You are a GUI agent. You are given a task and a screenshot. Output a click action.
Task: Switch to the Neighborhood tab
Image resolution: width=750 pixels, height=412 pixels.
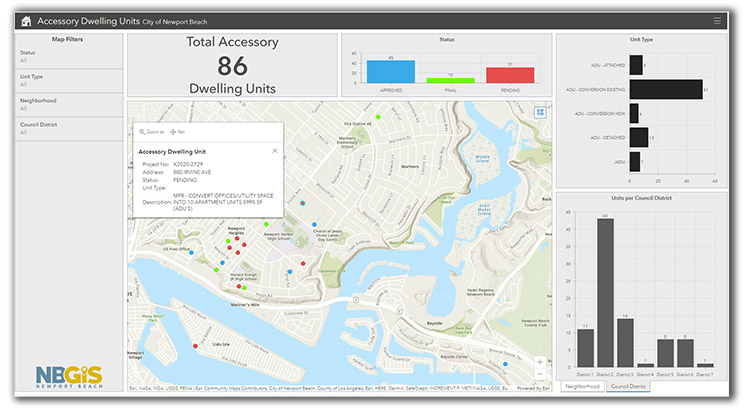582,386
